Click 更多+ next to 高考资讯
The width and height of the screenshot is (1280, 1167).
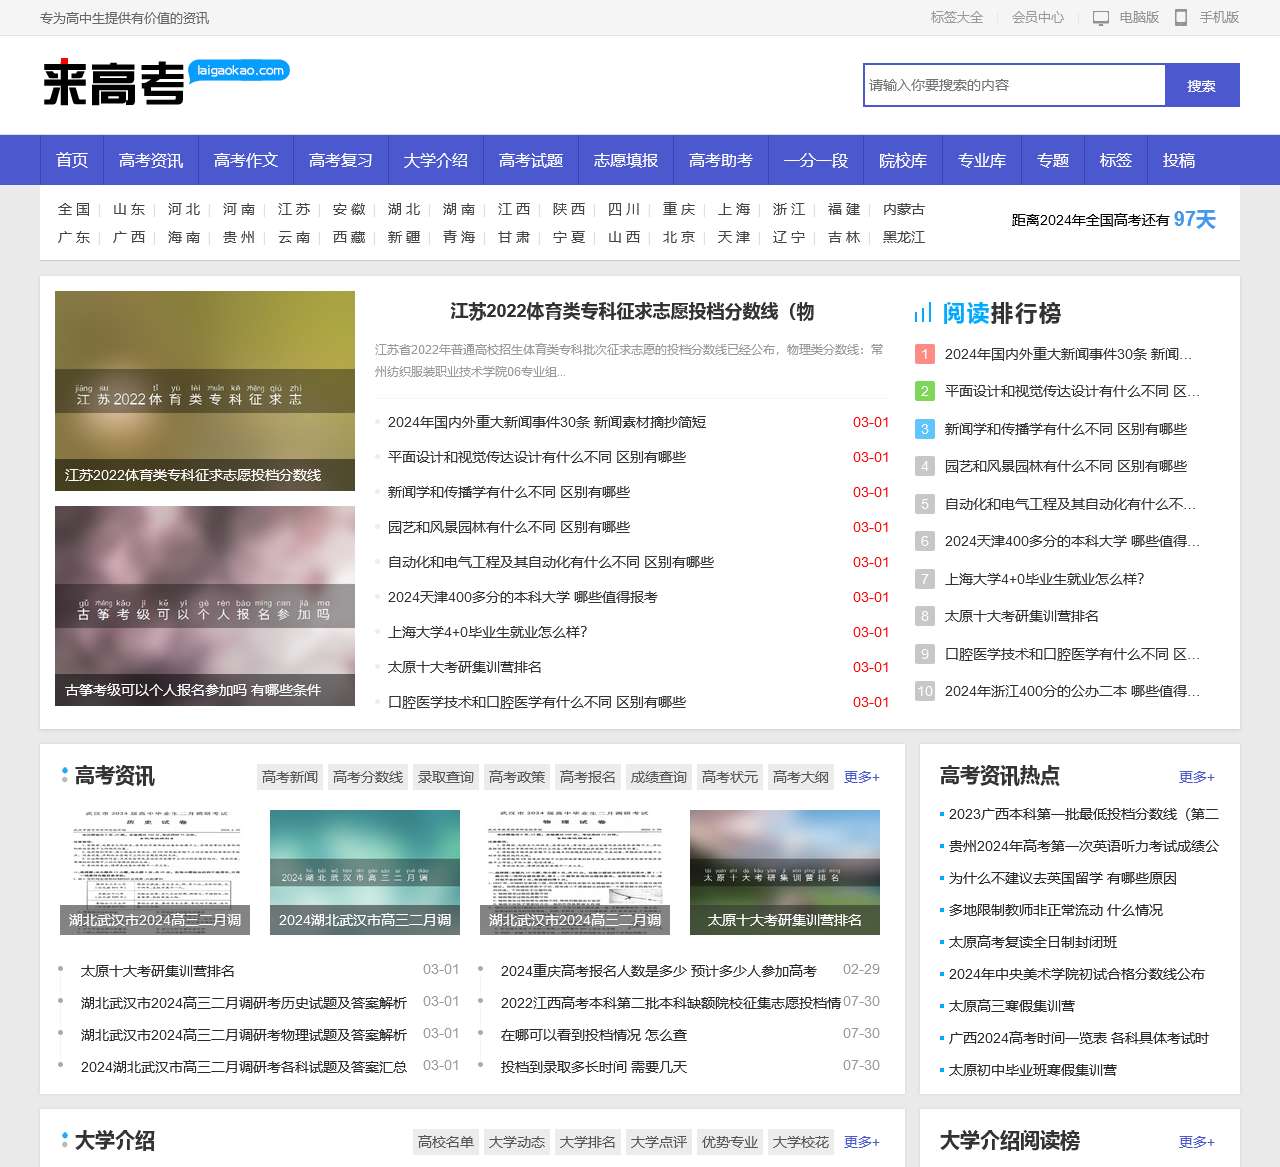click(860, 776)
